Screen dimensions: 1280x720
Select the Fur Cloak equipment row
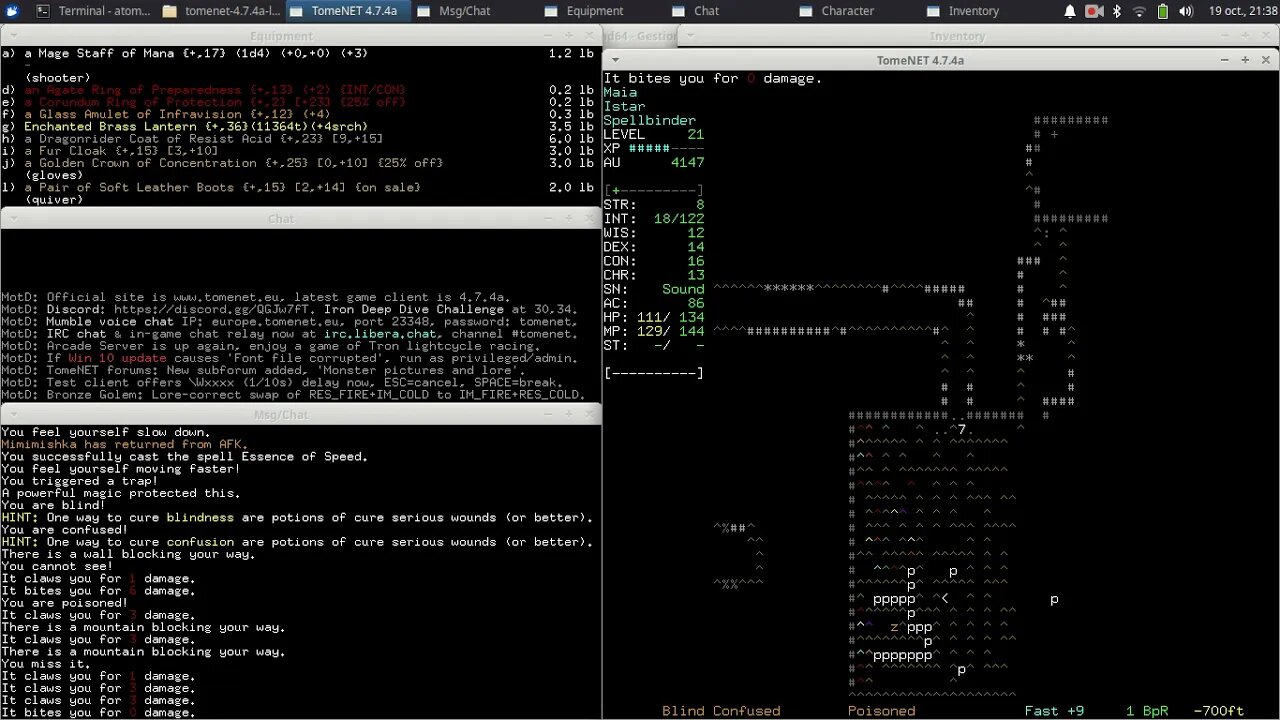298,151
